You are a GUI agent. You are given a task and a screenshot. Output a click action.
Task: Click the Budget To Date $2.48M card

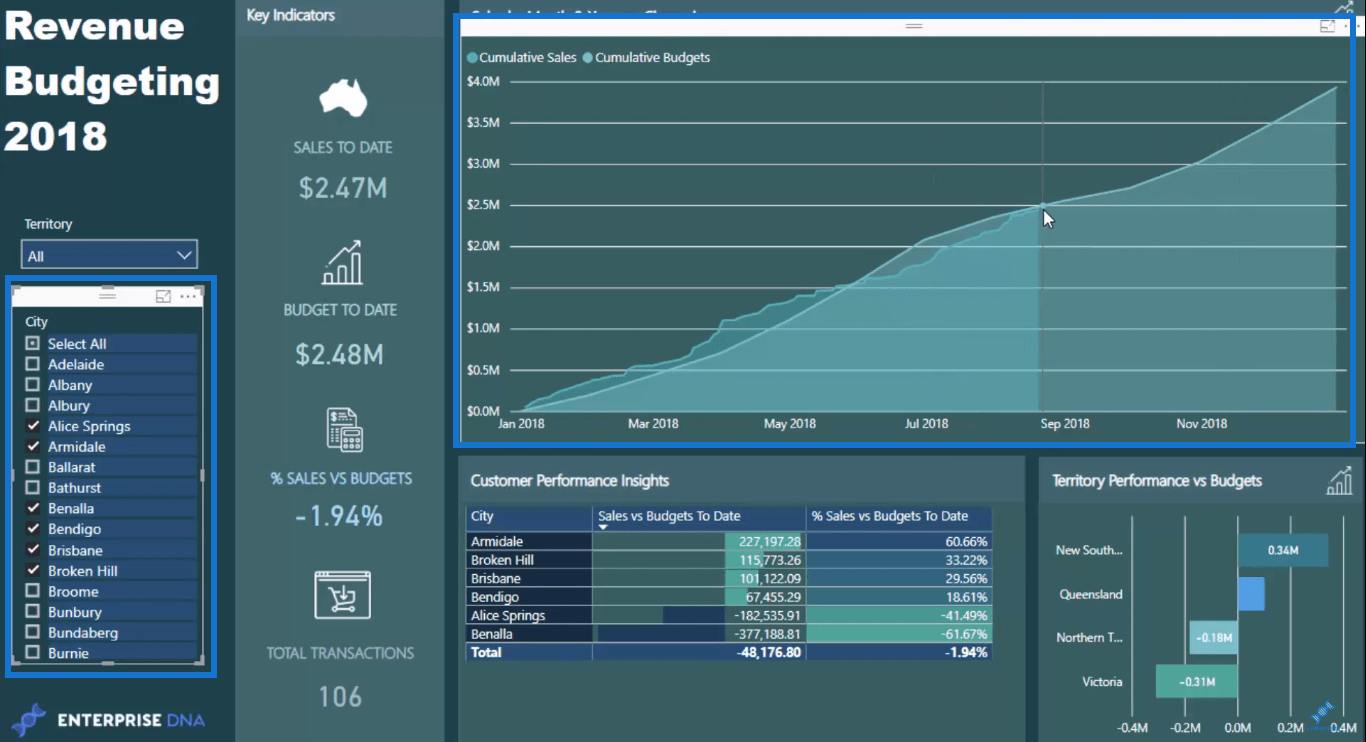(340, 354)
